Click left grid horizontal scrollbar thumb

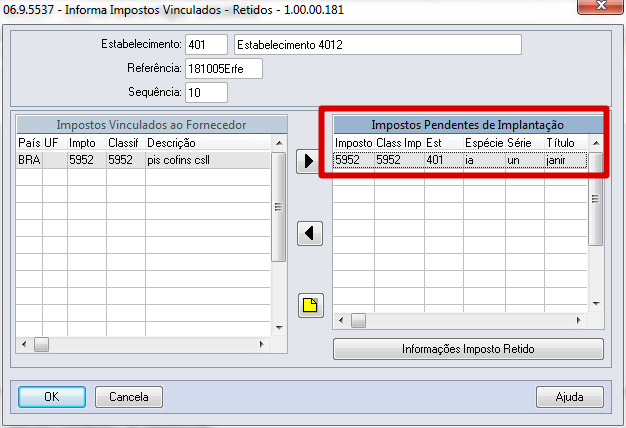41,344
